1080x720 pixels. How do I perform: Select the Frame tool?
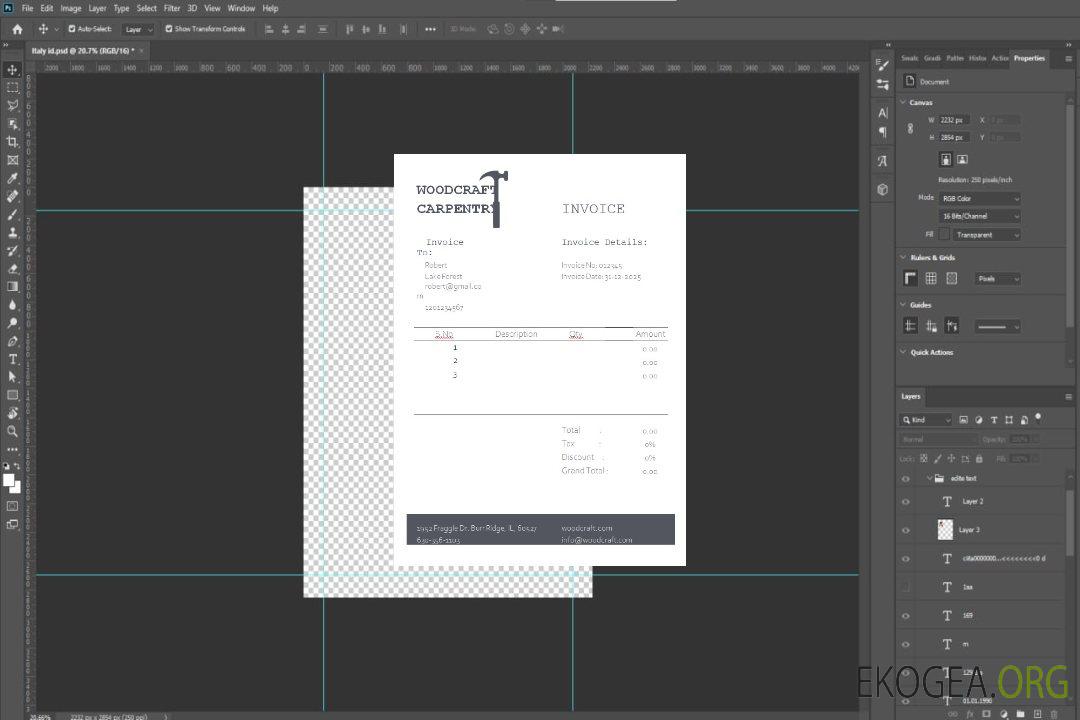[12, 160]
